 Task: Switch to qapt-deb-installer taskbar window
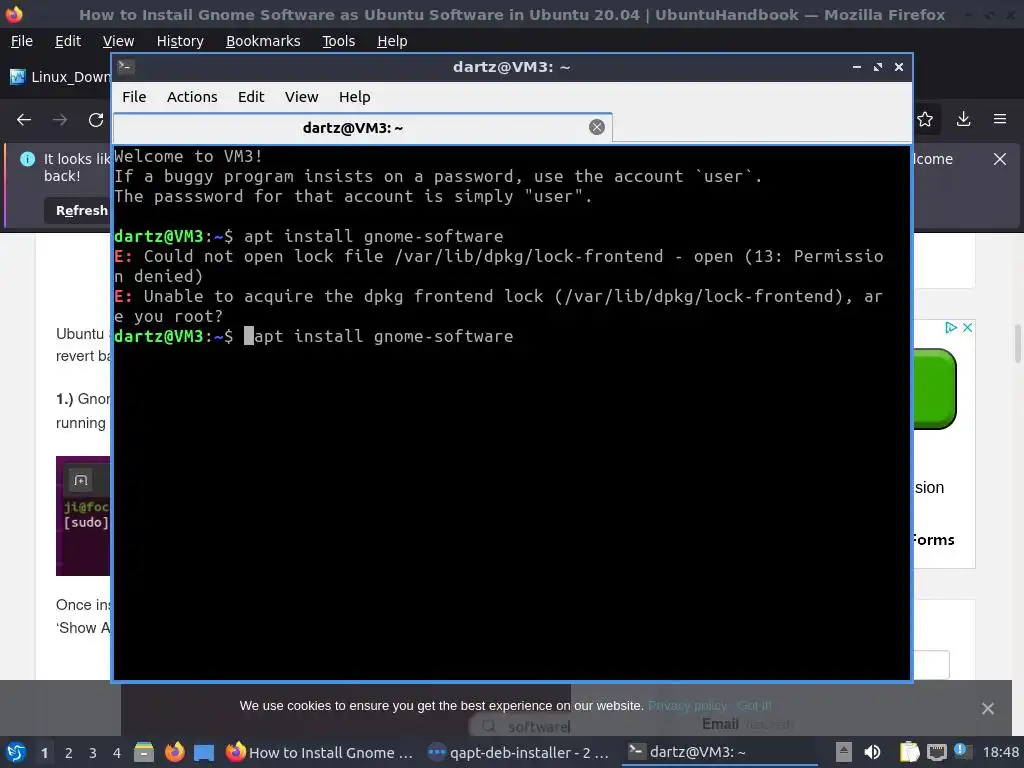[518, 752]
